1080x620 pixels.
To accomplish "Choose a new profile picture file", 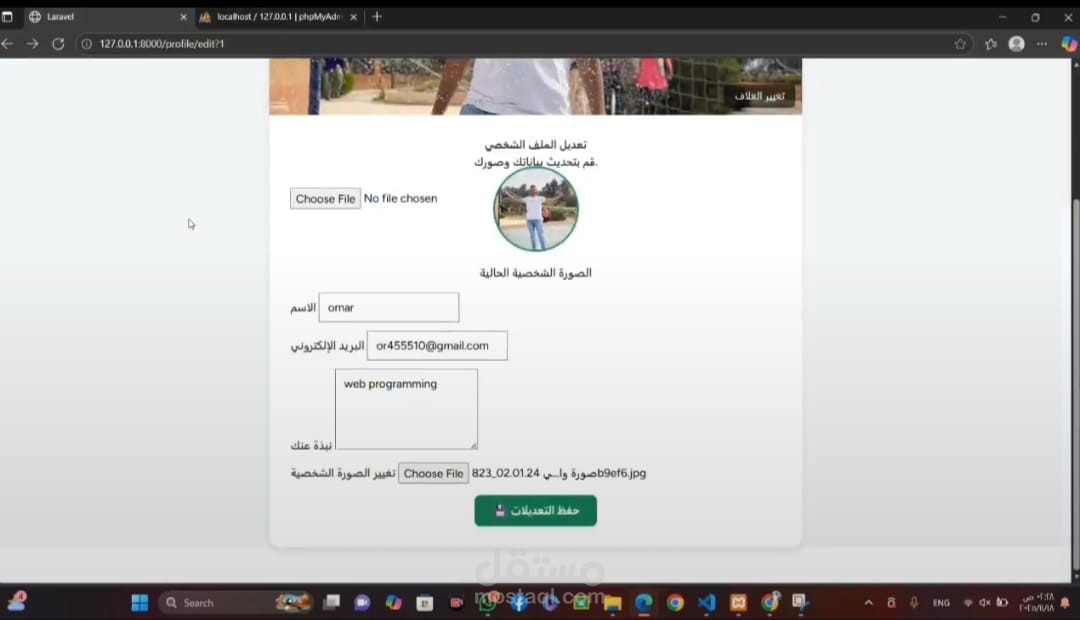I will tap(433, 473).
